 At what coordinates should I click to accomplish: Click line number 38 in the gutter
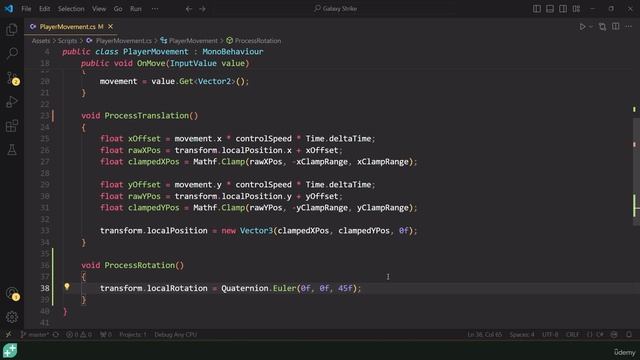click(x=45, y=288)
